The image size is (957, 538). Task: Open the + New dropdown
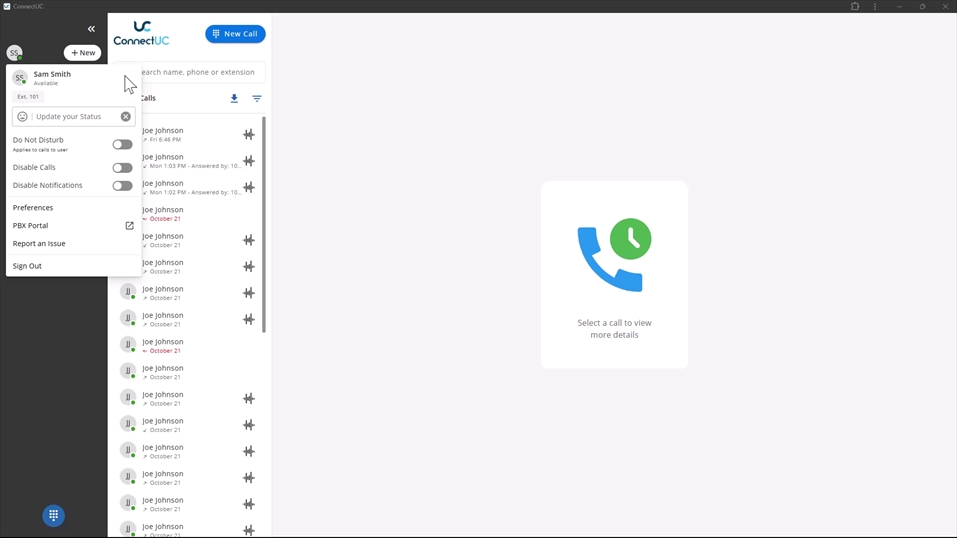click(83, 53)
